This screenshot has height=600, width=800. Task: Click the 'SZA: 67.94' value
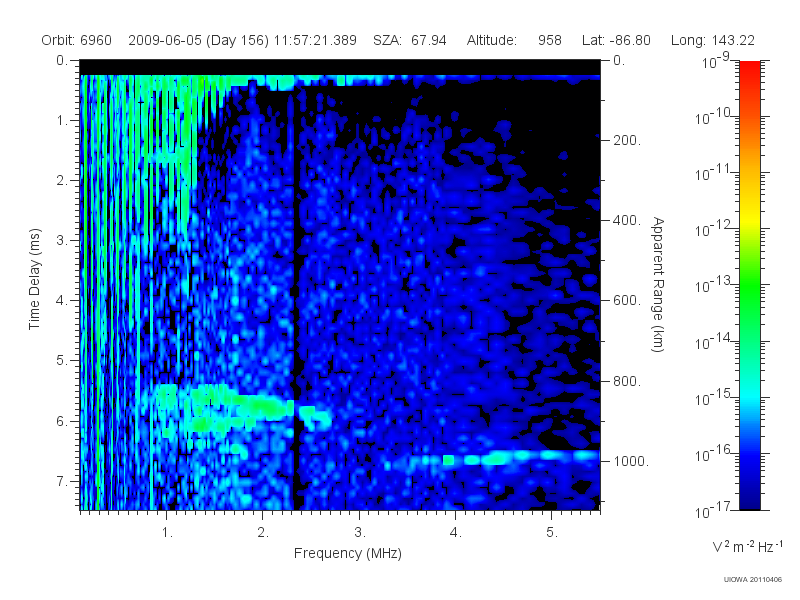point(410,40)
